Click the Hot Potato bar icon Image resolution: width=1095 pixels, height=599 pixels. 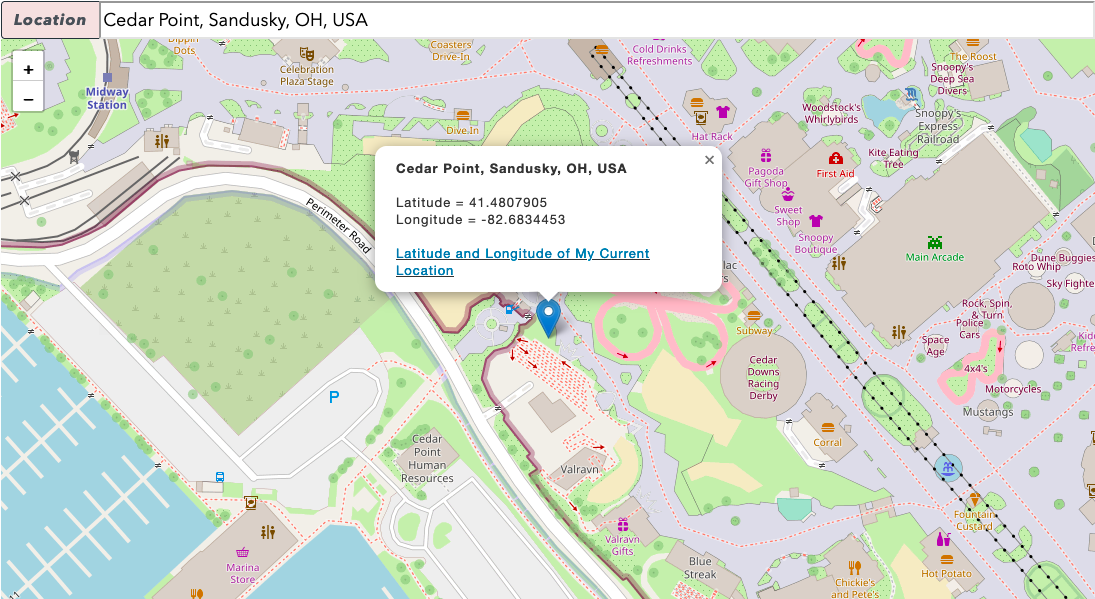coord(943,539)
